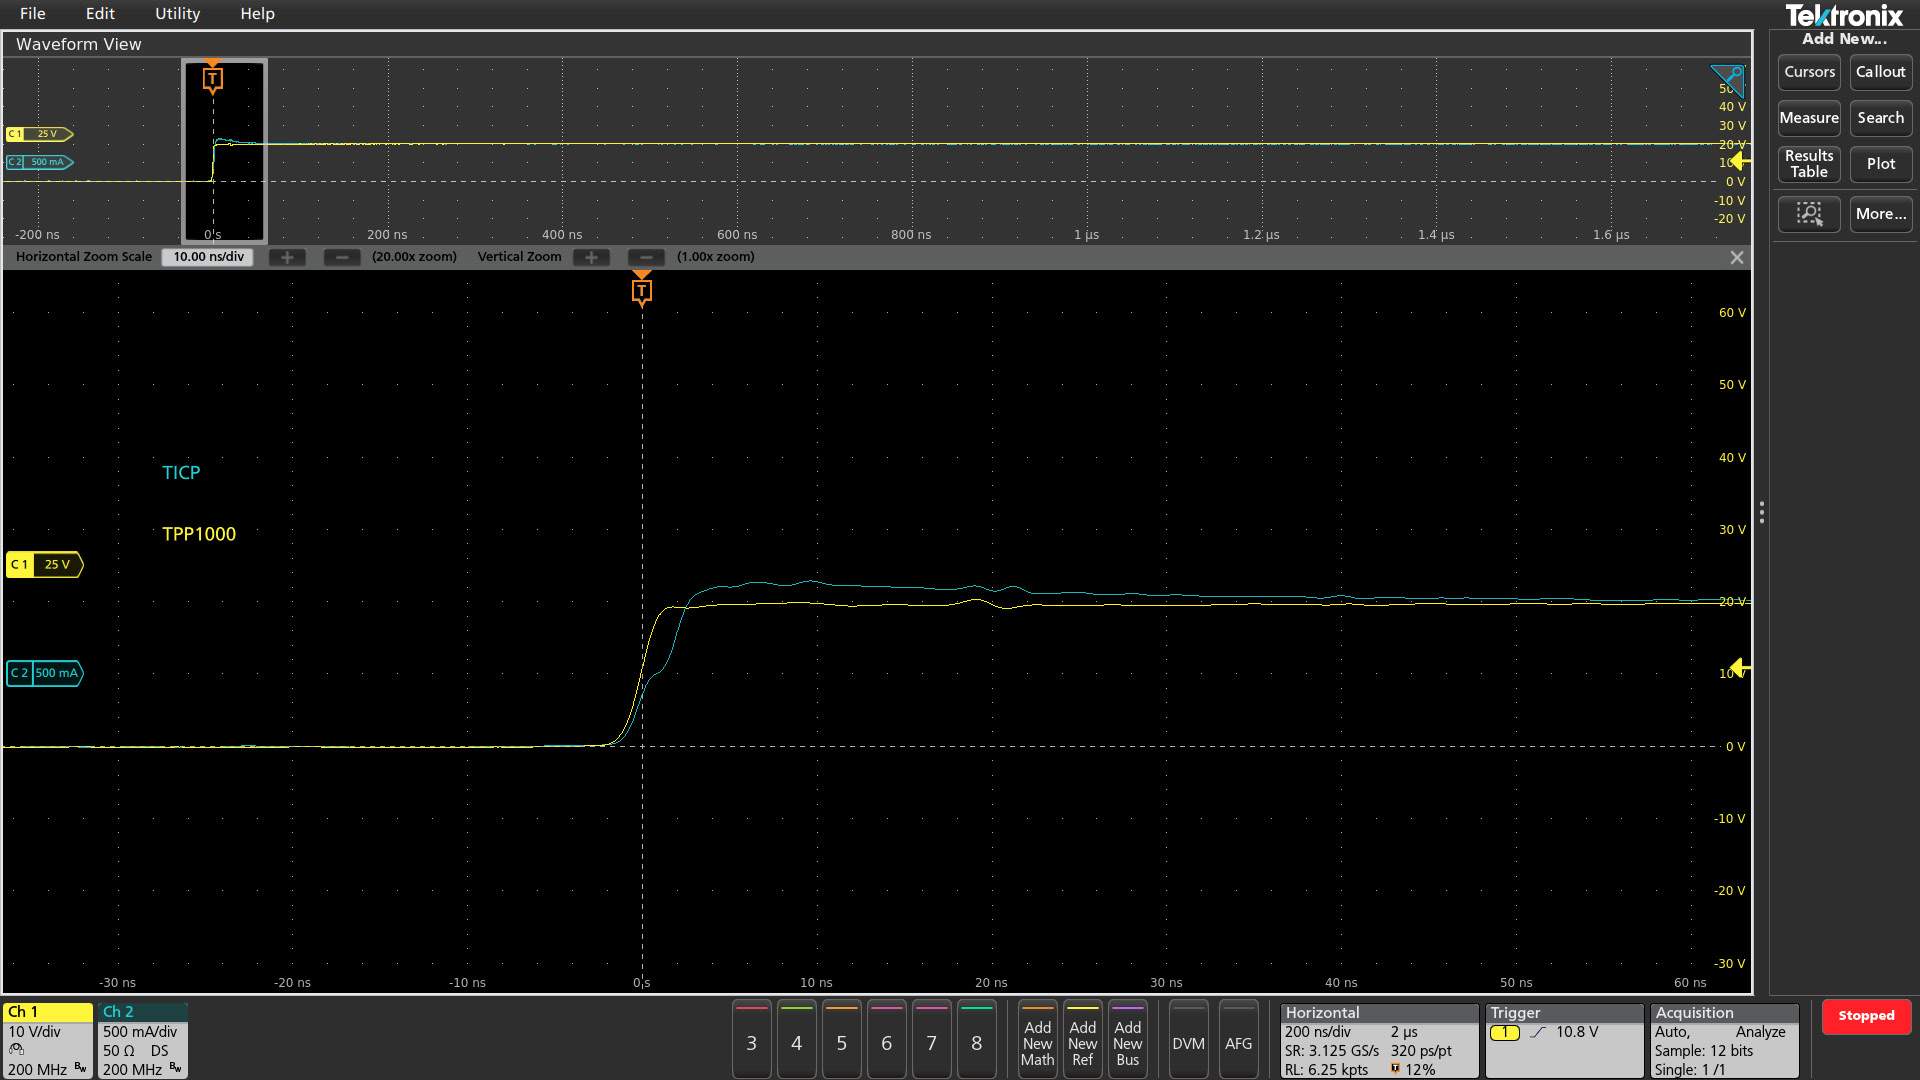Click the Horizontal Zoom Scale 10.00 ns/div field

click(208, 257)
